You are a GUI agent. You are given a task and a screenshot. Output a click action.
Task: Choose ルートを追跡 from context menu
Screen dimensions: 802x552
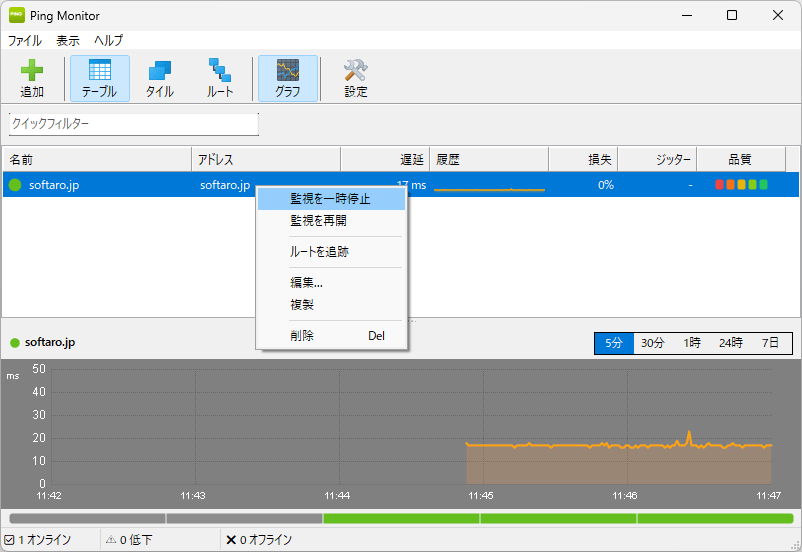click(x=319, y=252)
